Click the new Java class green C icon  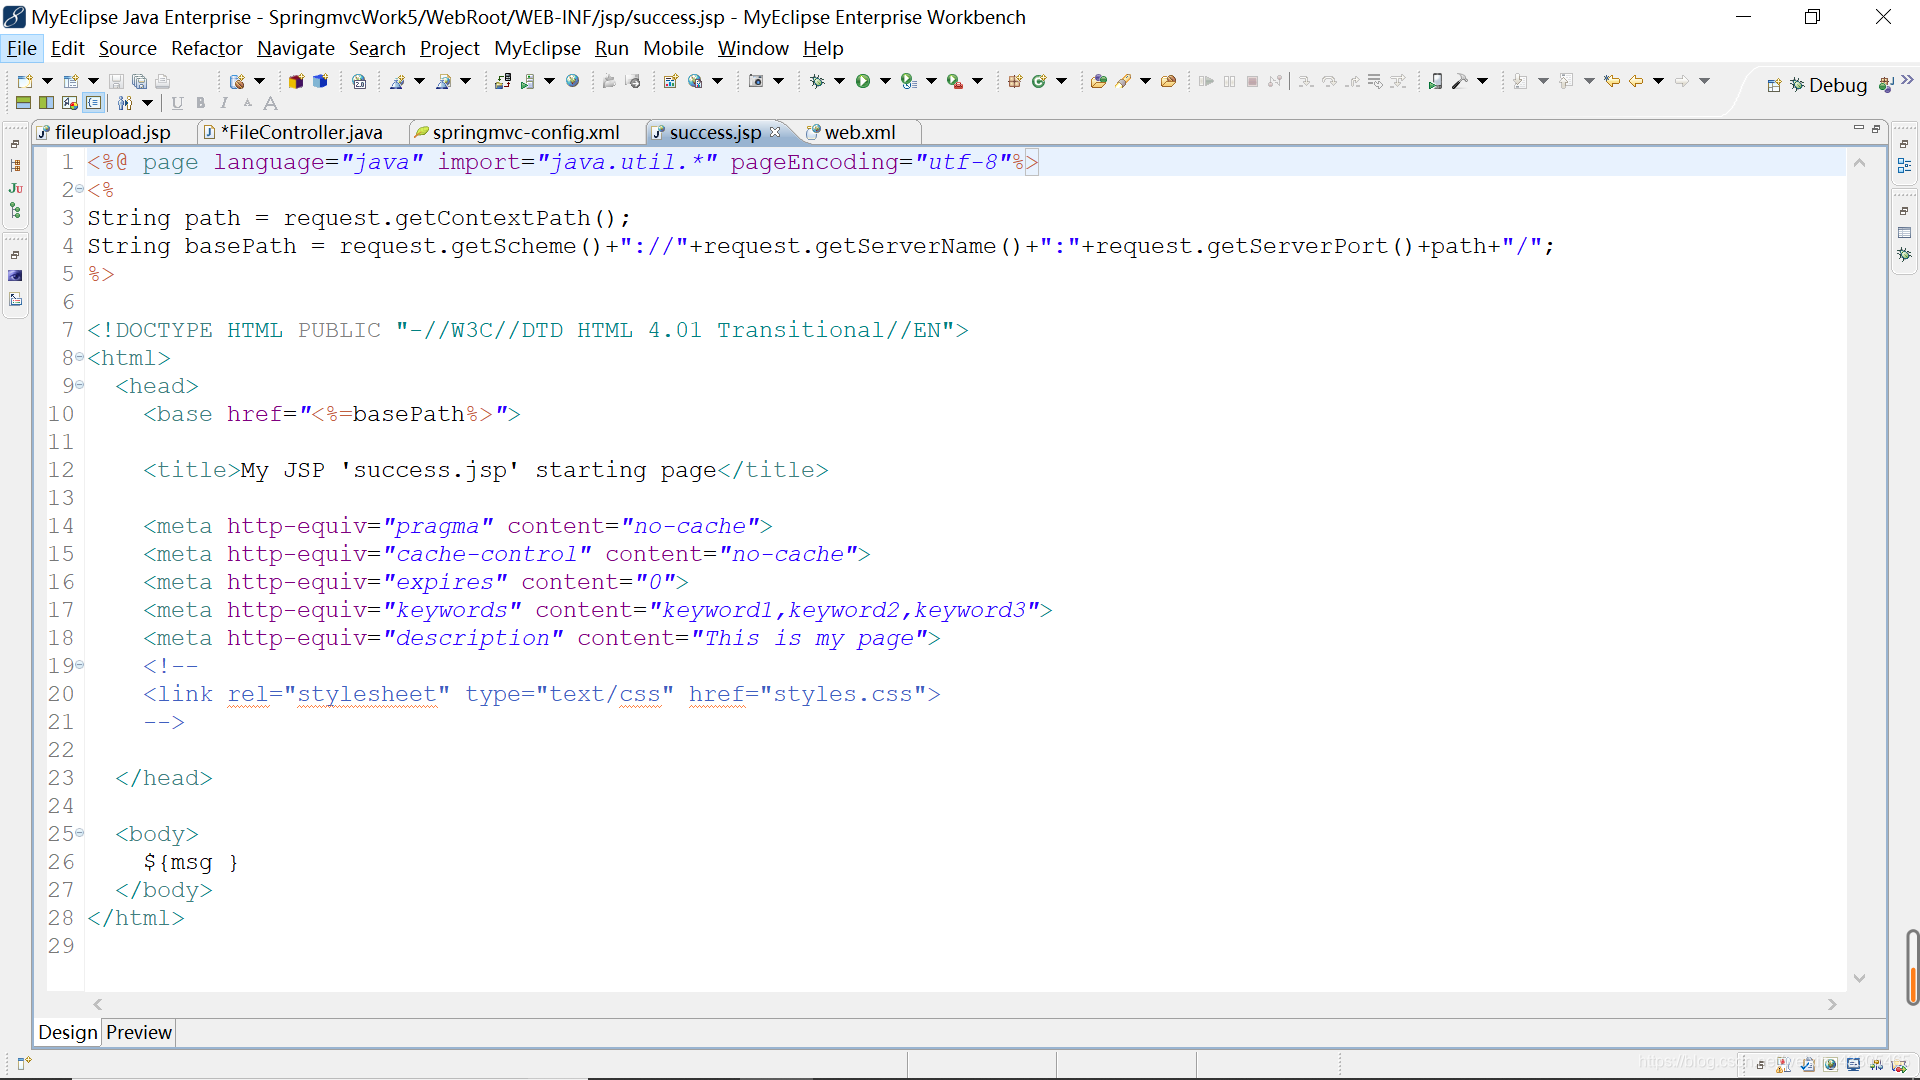(x=1039, y=81)
